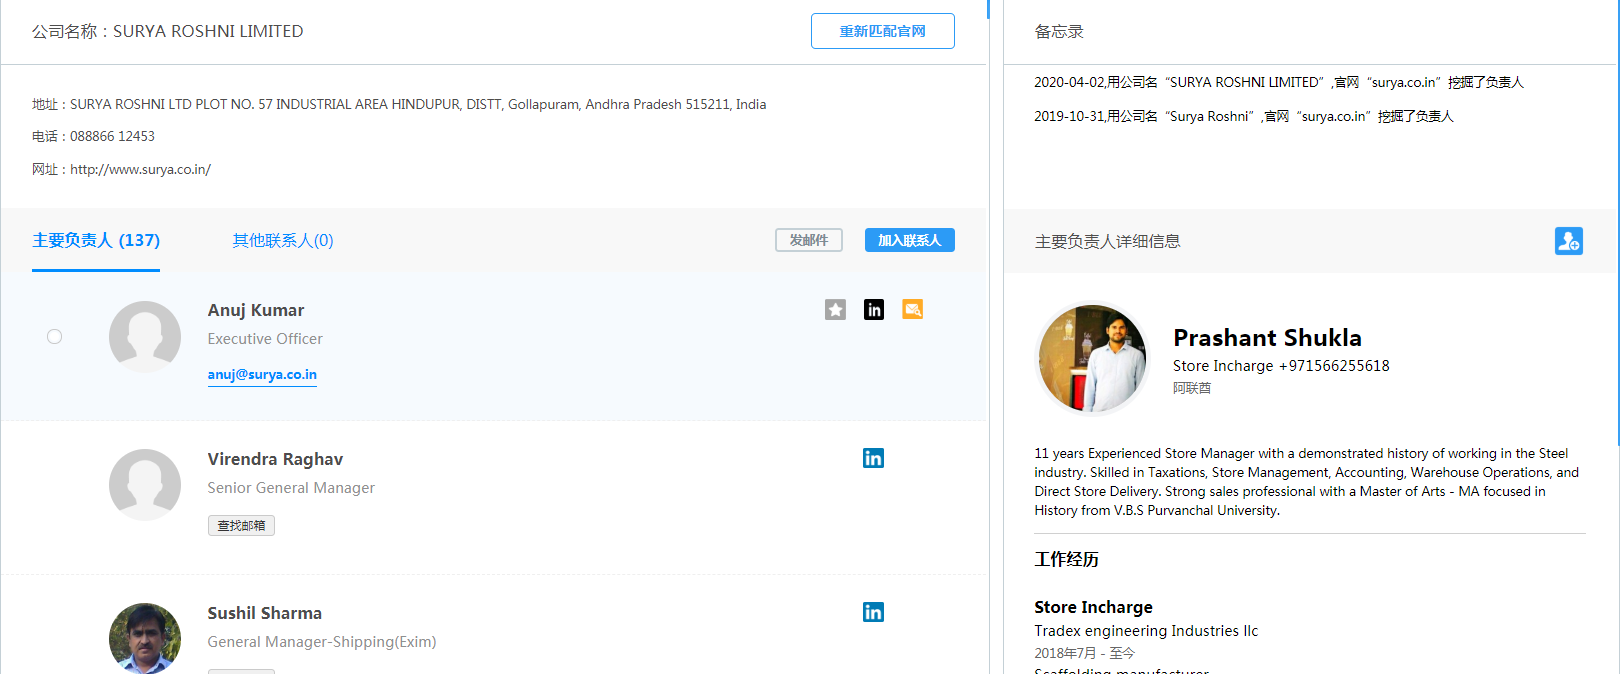Click 查找邮箱 button under Virendra Raghav
The image size is (1622, 674).
[241, 525]
